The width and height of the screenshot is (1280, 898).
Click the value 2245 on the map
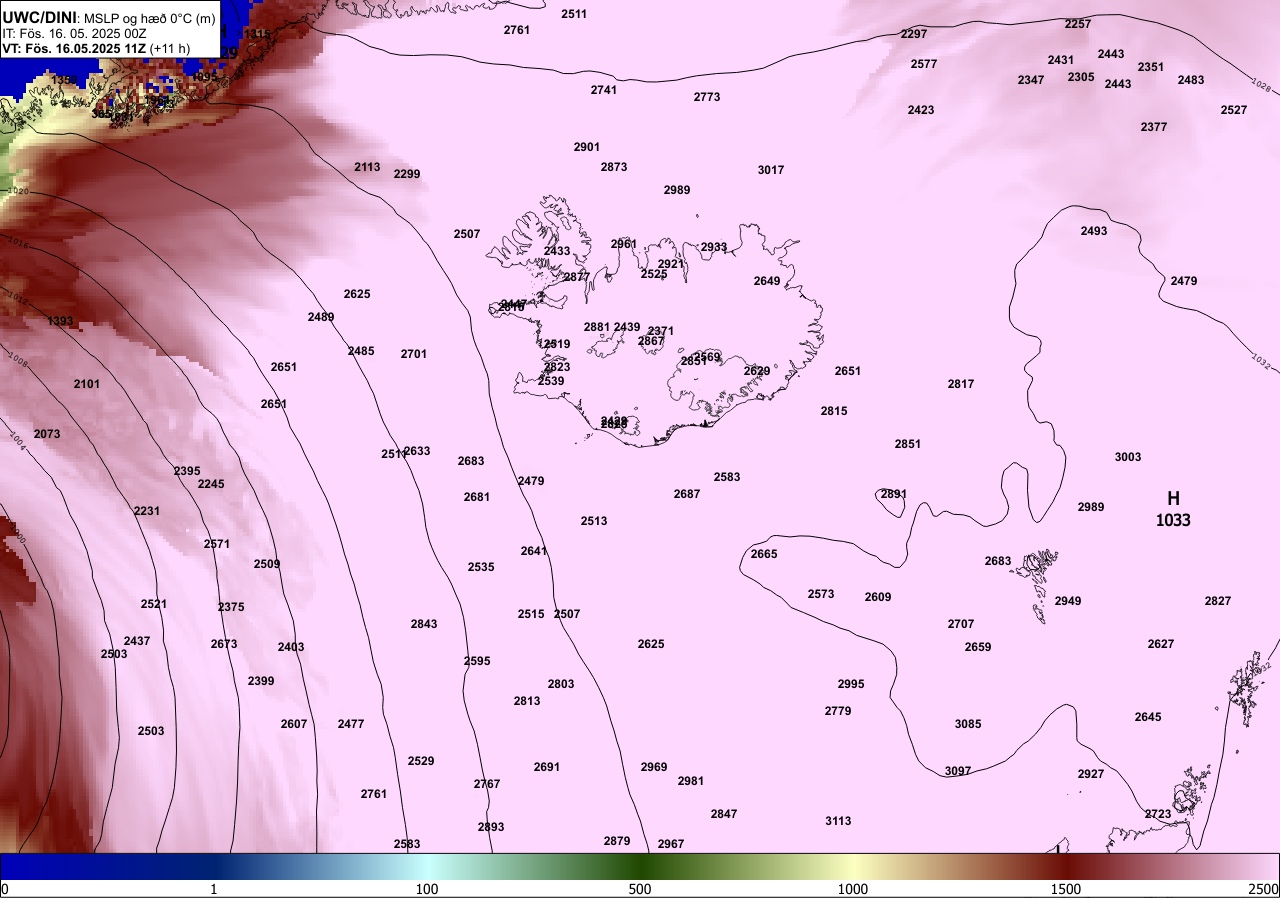coord(211,484)
